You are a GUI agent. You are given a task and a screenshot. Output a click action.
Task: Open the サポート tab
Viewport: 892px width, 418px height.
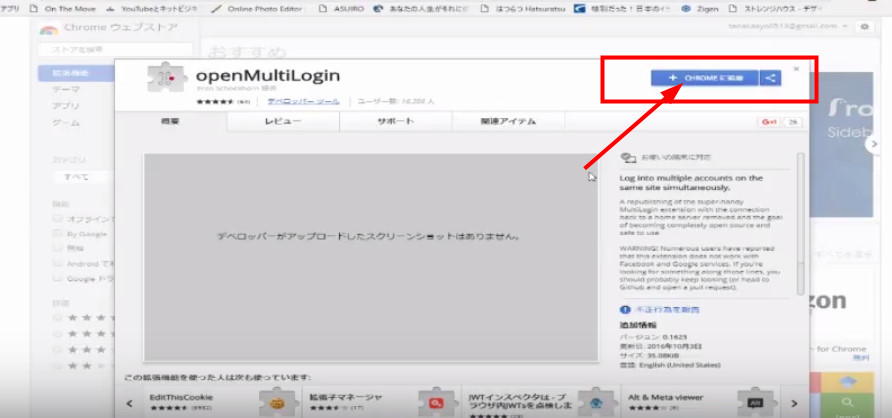(395, 121)
